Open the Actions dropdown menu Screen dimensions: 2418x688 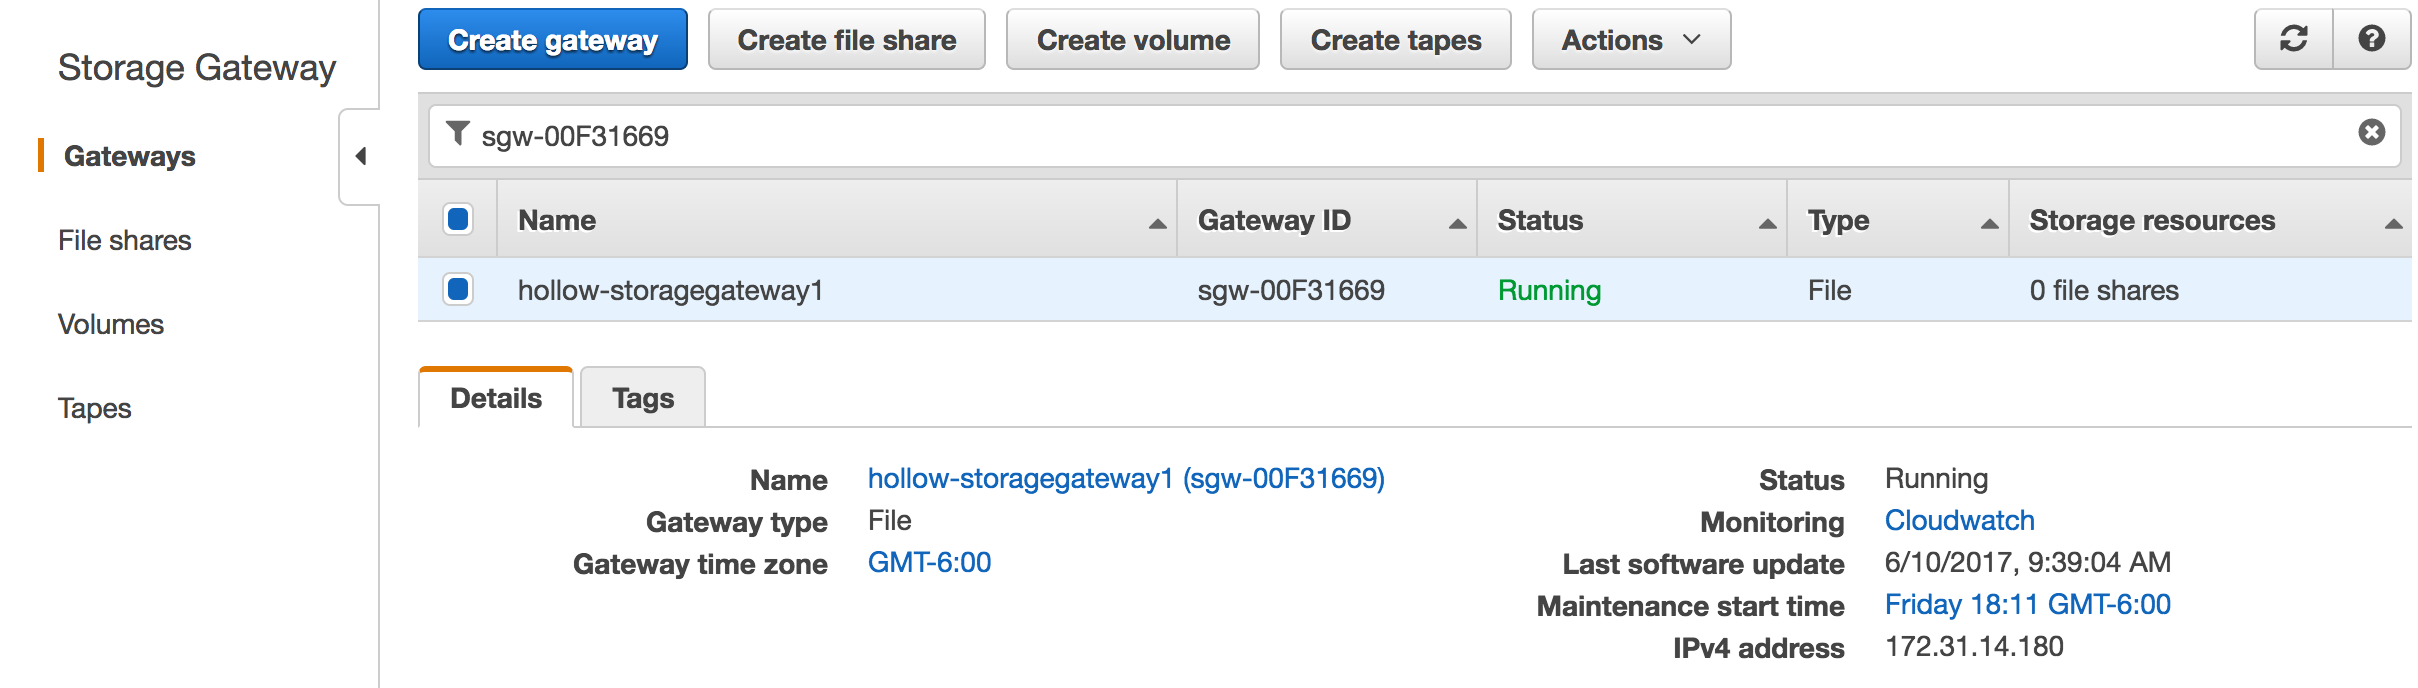tap(1631, 40)
